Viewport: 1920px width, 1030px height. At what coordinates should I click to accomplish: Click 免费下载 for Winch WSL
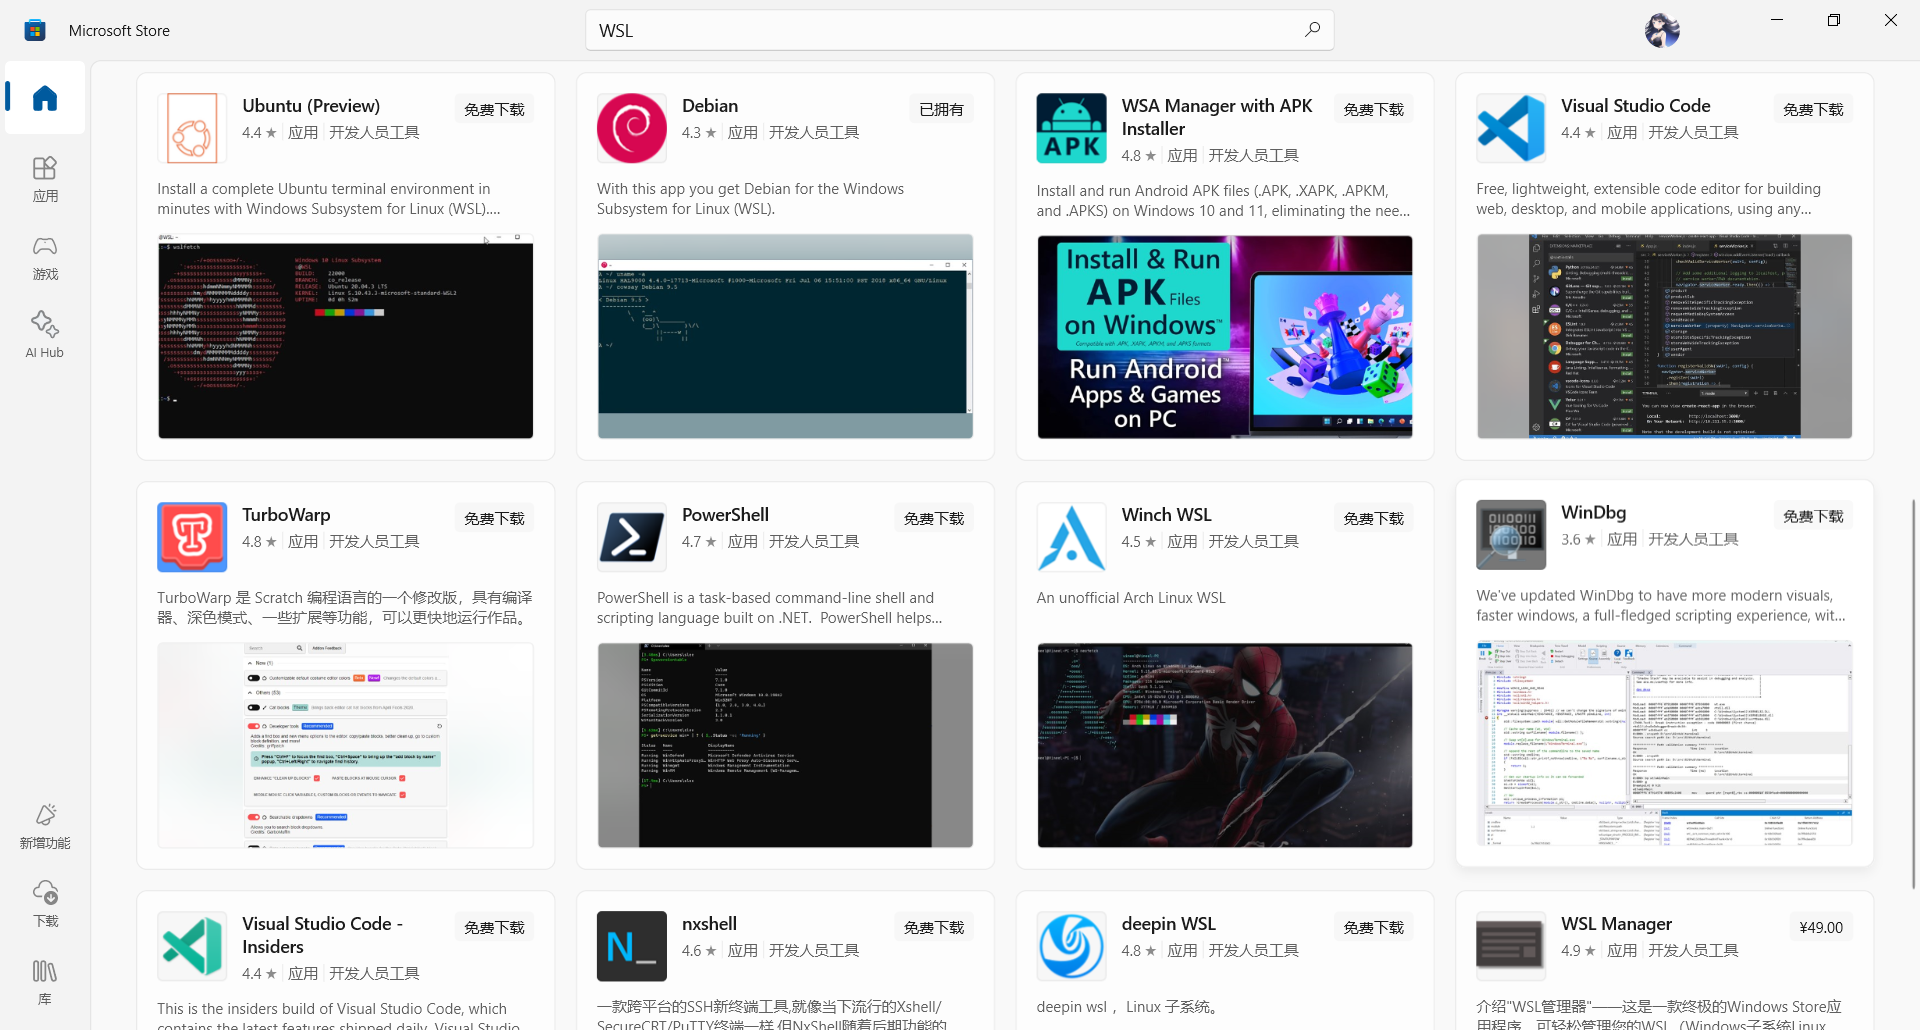[x=1374, y=518]
